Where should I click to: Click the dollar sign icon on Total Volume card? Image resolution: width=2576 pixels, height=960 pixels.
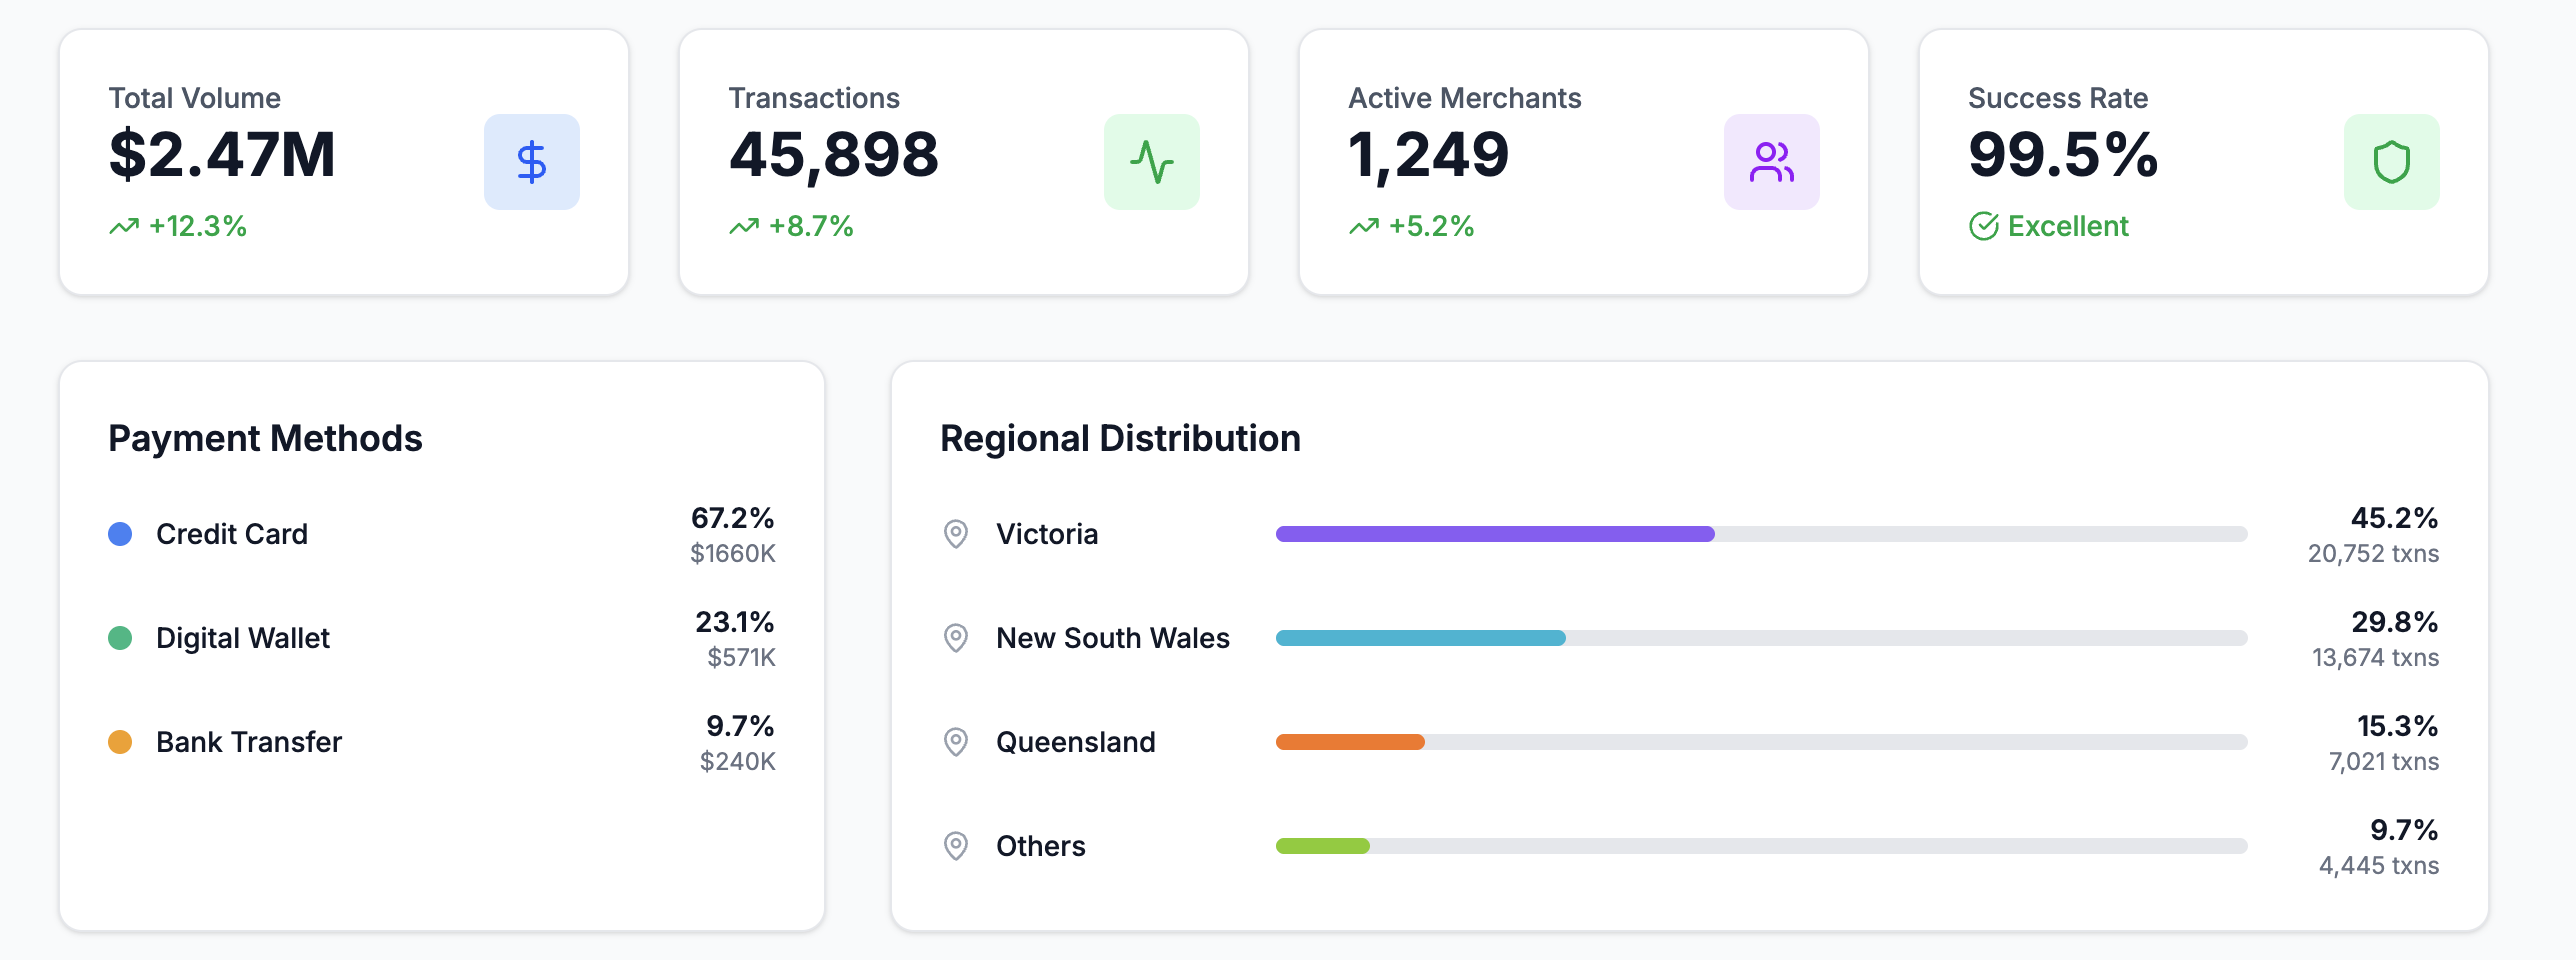click(531, 161)
